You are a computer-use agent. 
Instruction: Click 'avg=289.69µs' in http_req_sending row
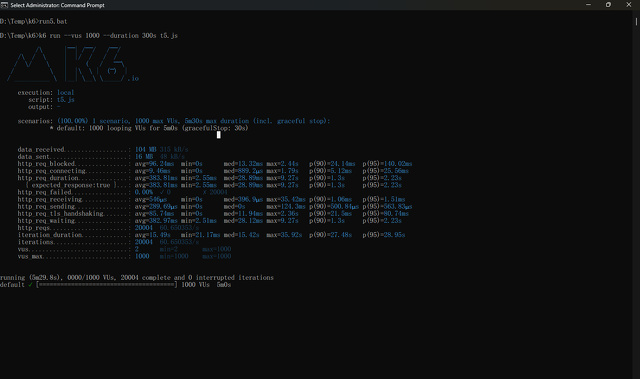point(156,206)
